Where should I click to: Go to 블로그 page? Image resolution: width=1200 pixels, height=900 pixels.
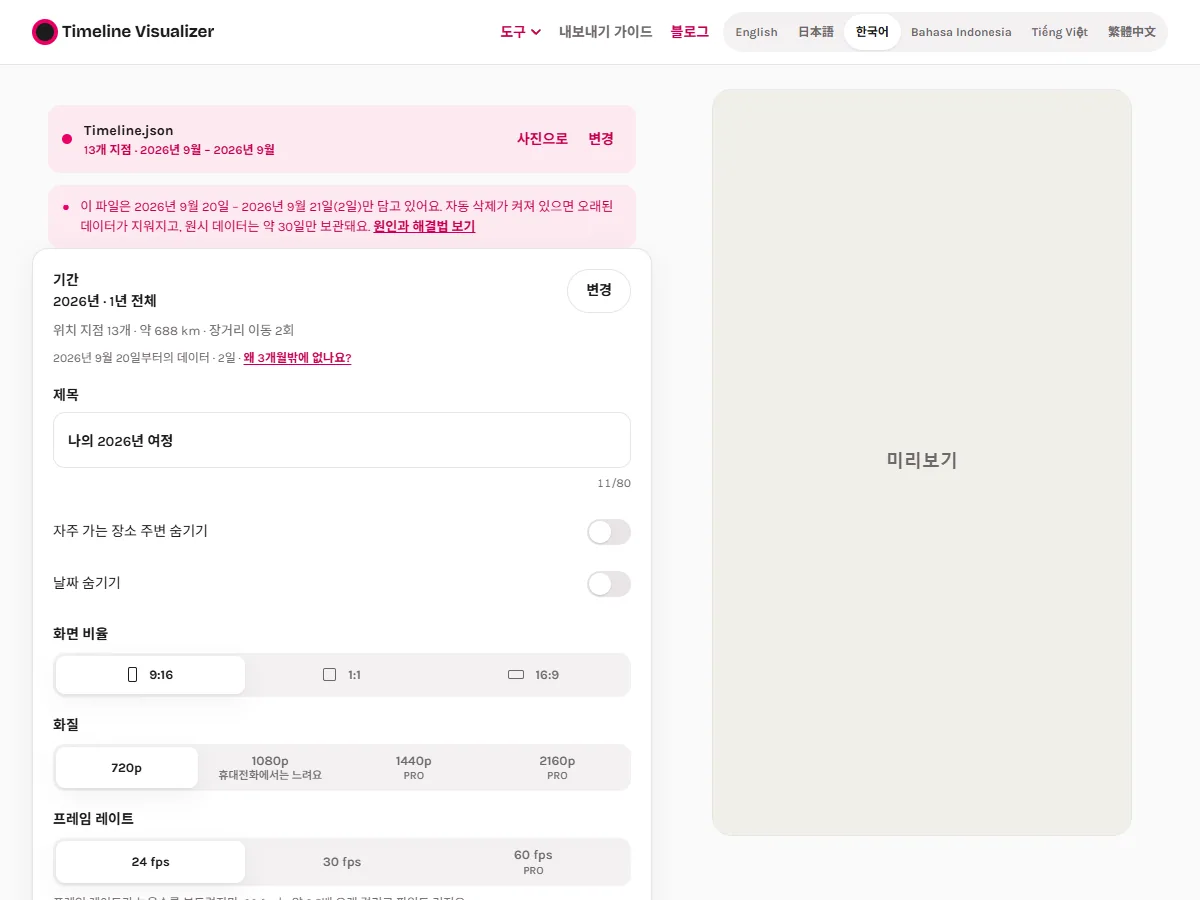tap(690, 32)
